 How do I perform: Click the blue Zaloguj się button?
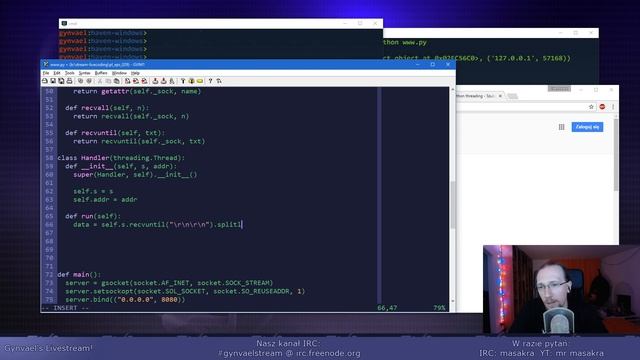point(587,127)
